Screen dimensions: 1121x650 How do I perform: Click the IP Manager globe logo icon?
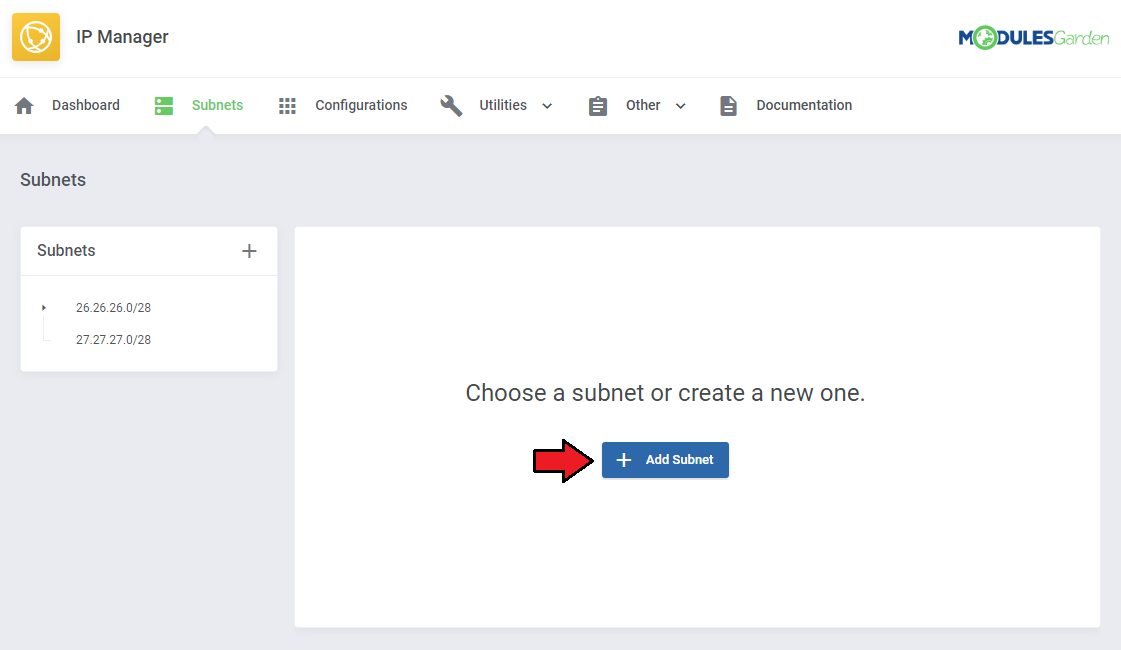point(36,37)
